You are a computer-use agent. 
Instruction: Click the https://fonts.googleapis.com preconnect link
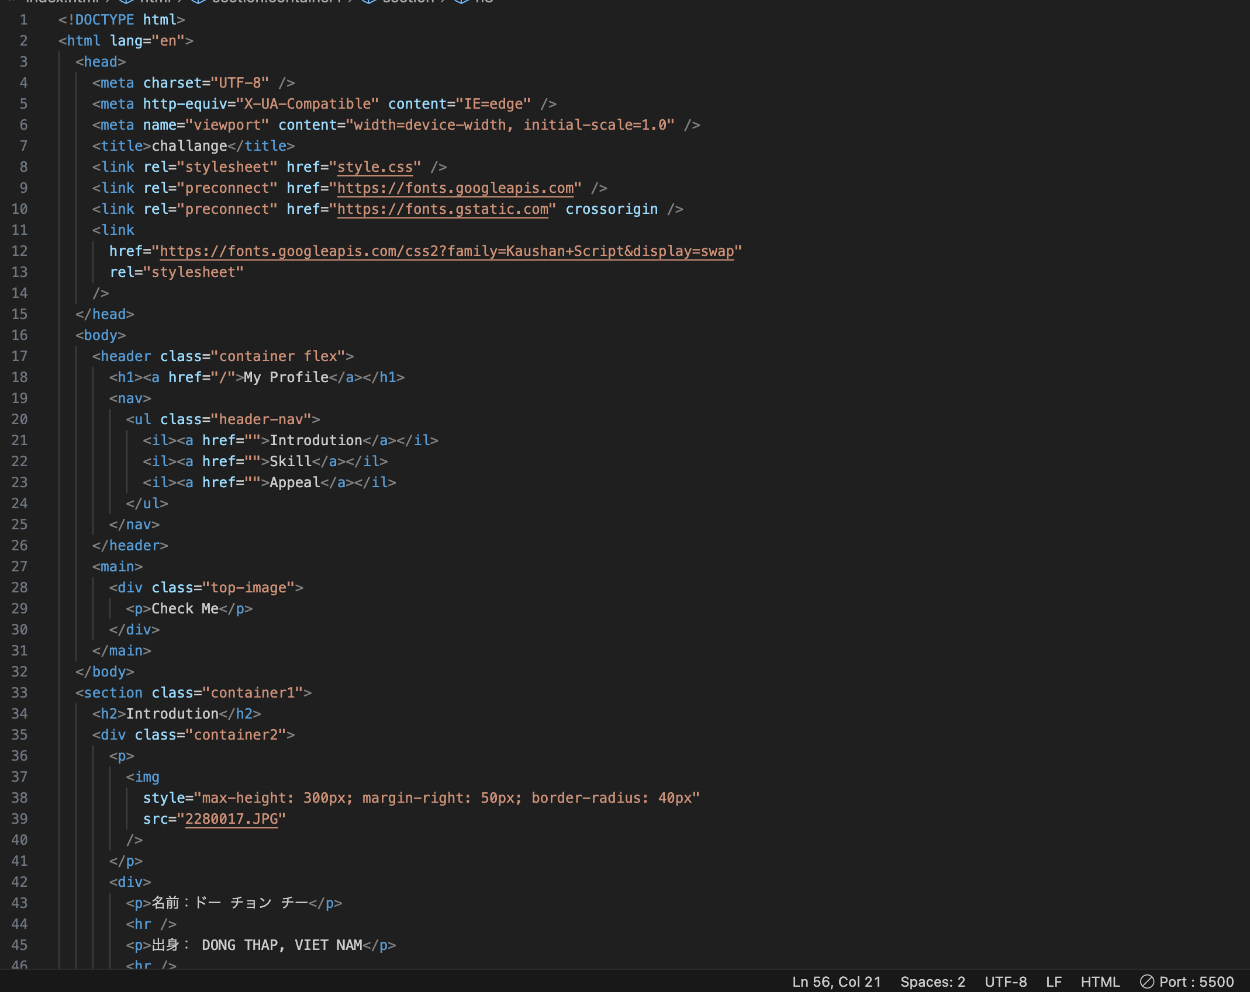coord(455,188)
